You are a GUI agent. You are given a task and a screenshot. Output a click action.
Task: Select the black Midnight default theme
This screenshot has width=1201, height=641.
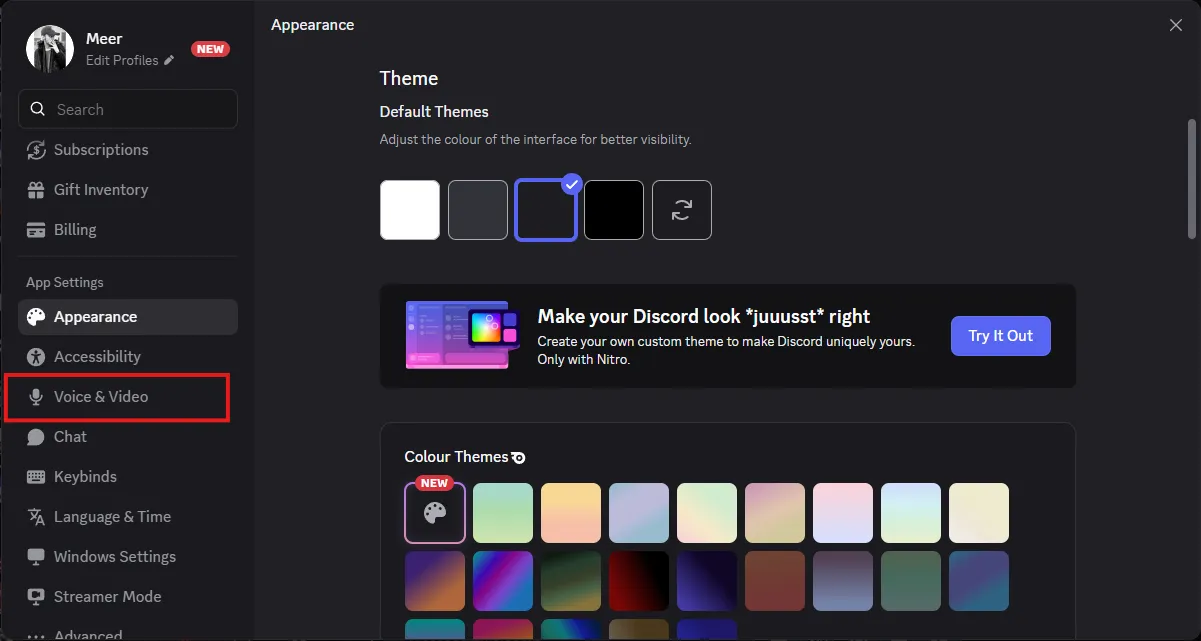point(614,210)
